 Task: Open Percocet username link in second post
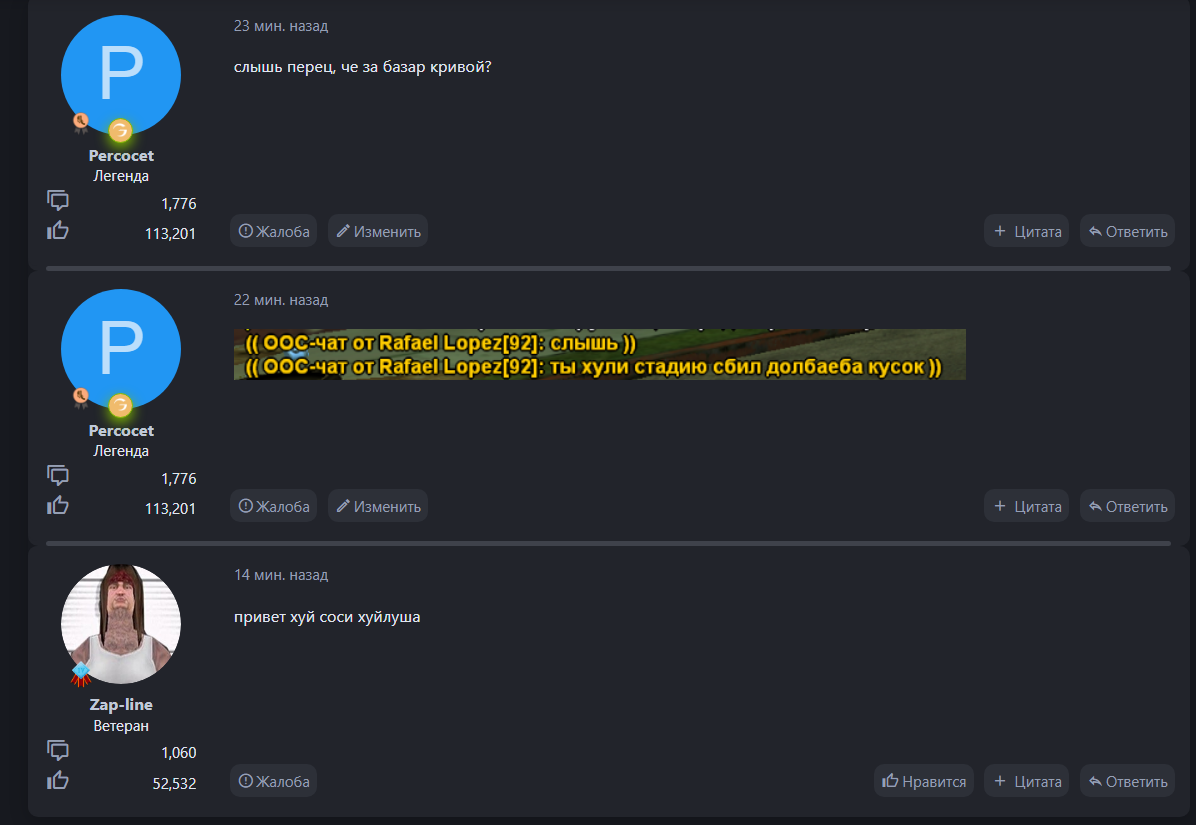click(121, 430)
